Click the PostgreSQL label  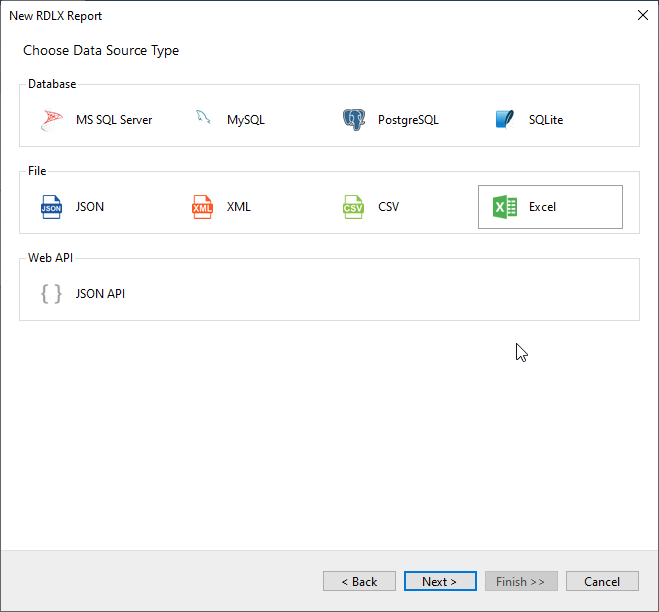coord(408,120)
